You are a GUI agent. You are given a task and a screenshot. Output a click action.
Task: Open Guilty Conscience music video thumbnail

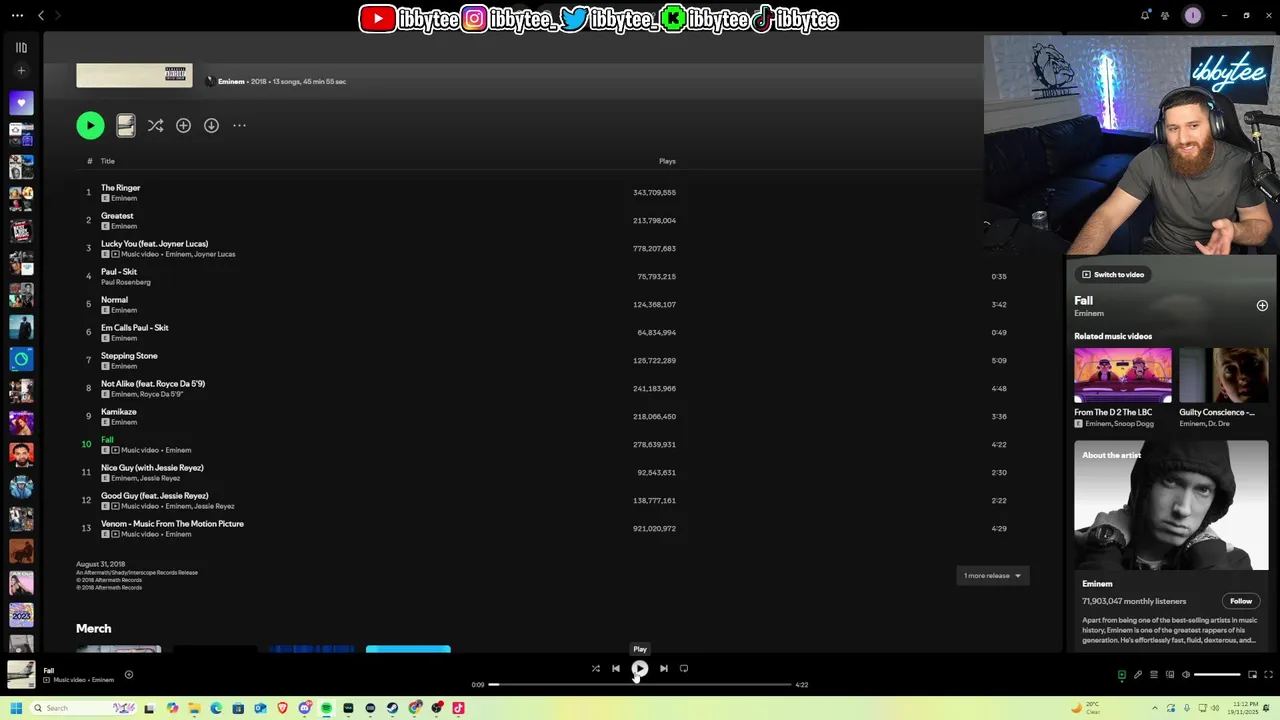(x=1224, y=375)
